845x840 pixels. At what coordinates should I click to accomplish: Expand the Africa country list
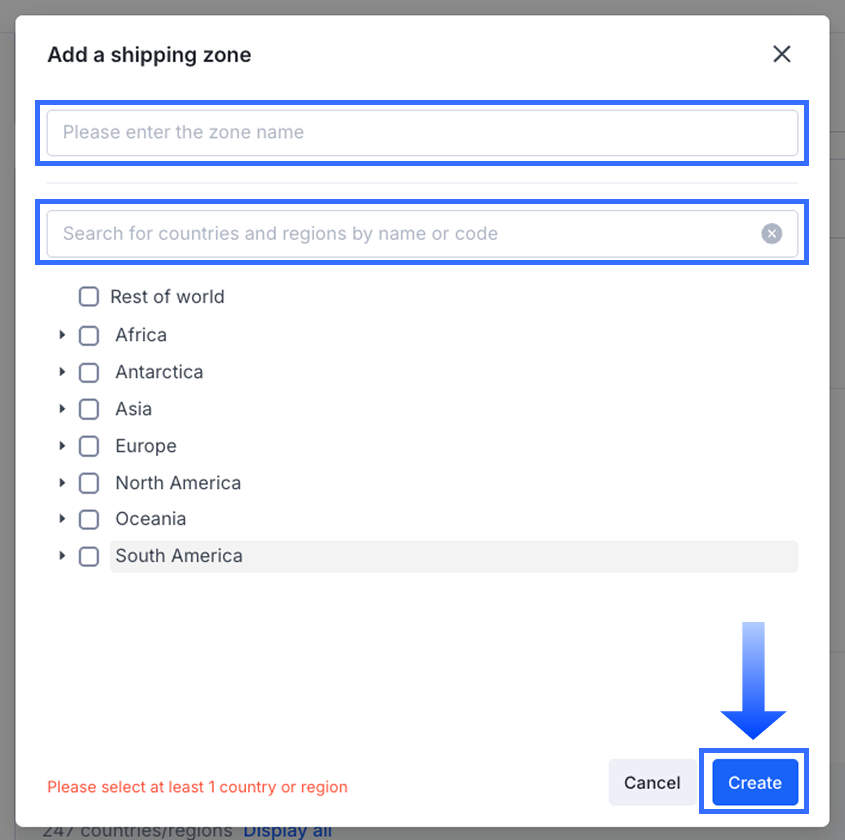point(62,335)
